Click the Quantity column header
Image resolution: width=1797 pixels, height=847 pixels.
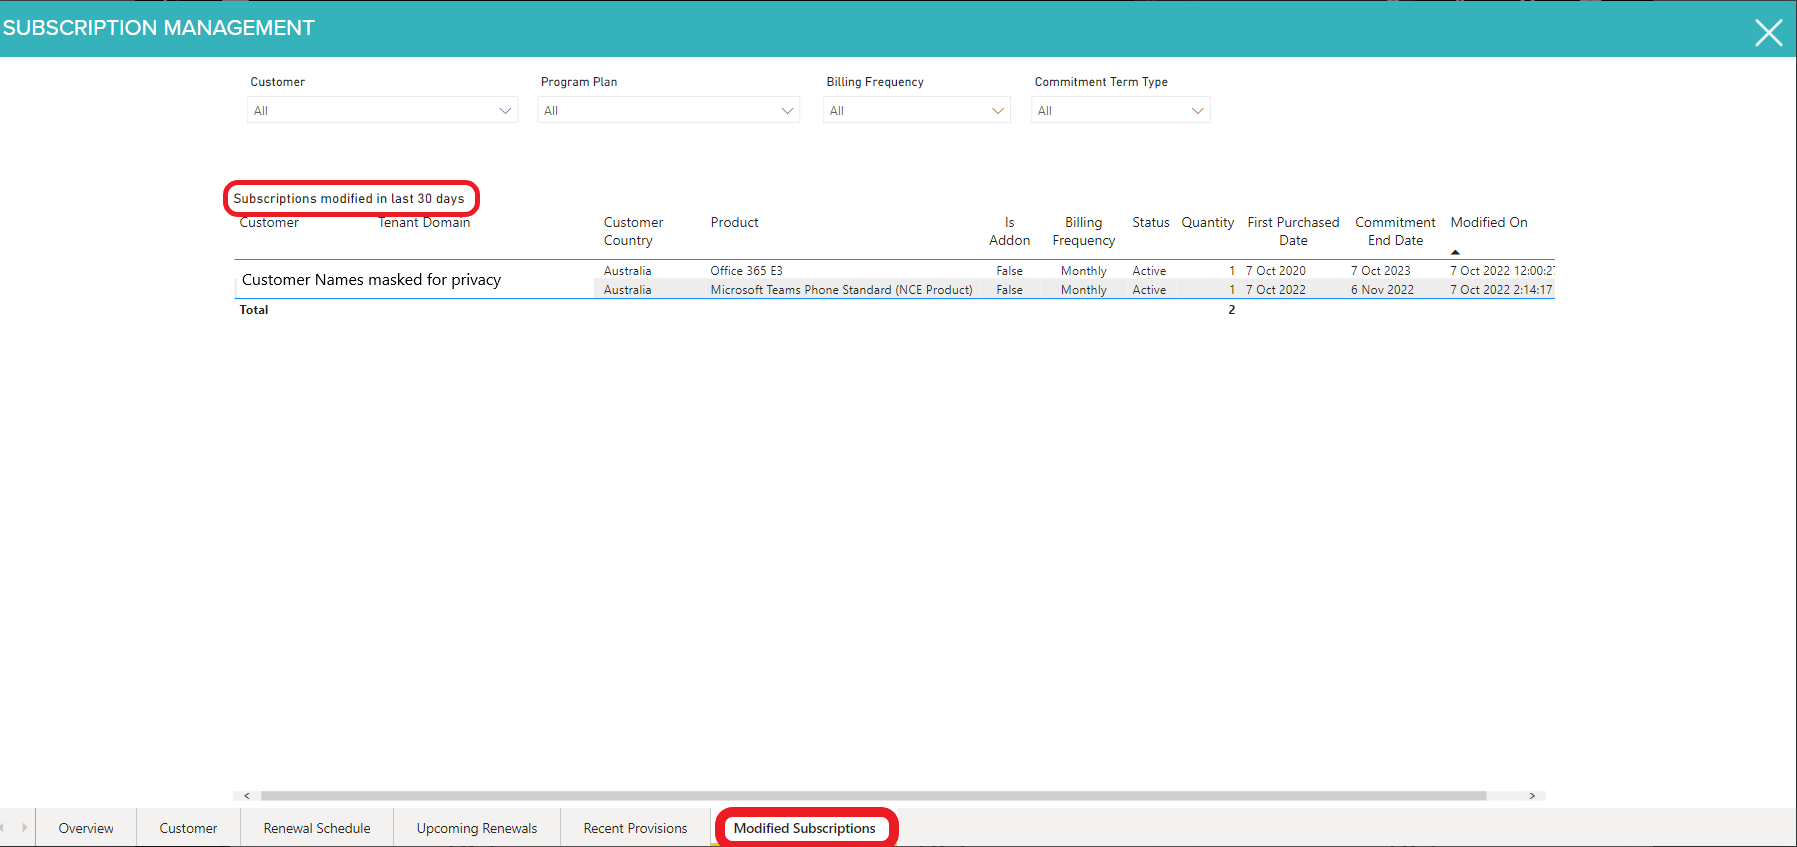click(x=1207, y=223)
